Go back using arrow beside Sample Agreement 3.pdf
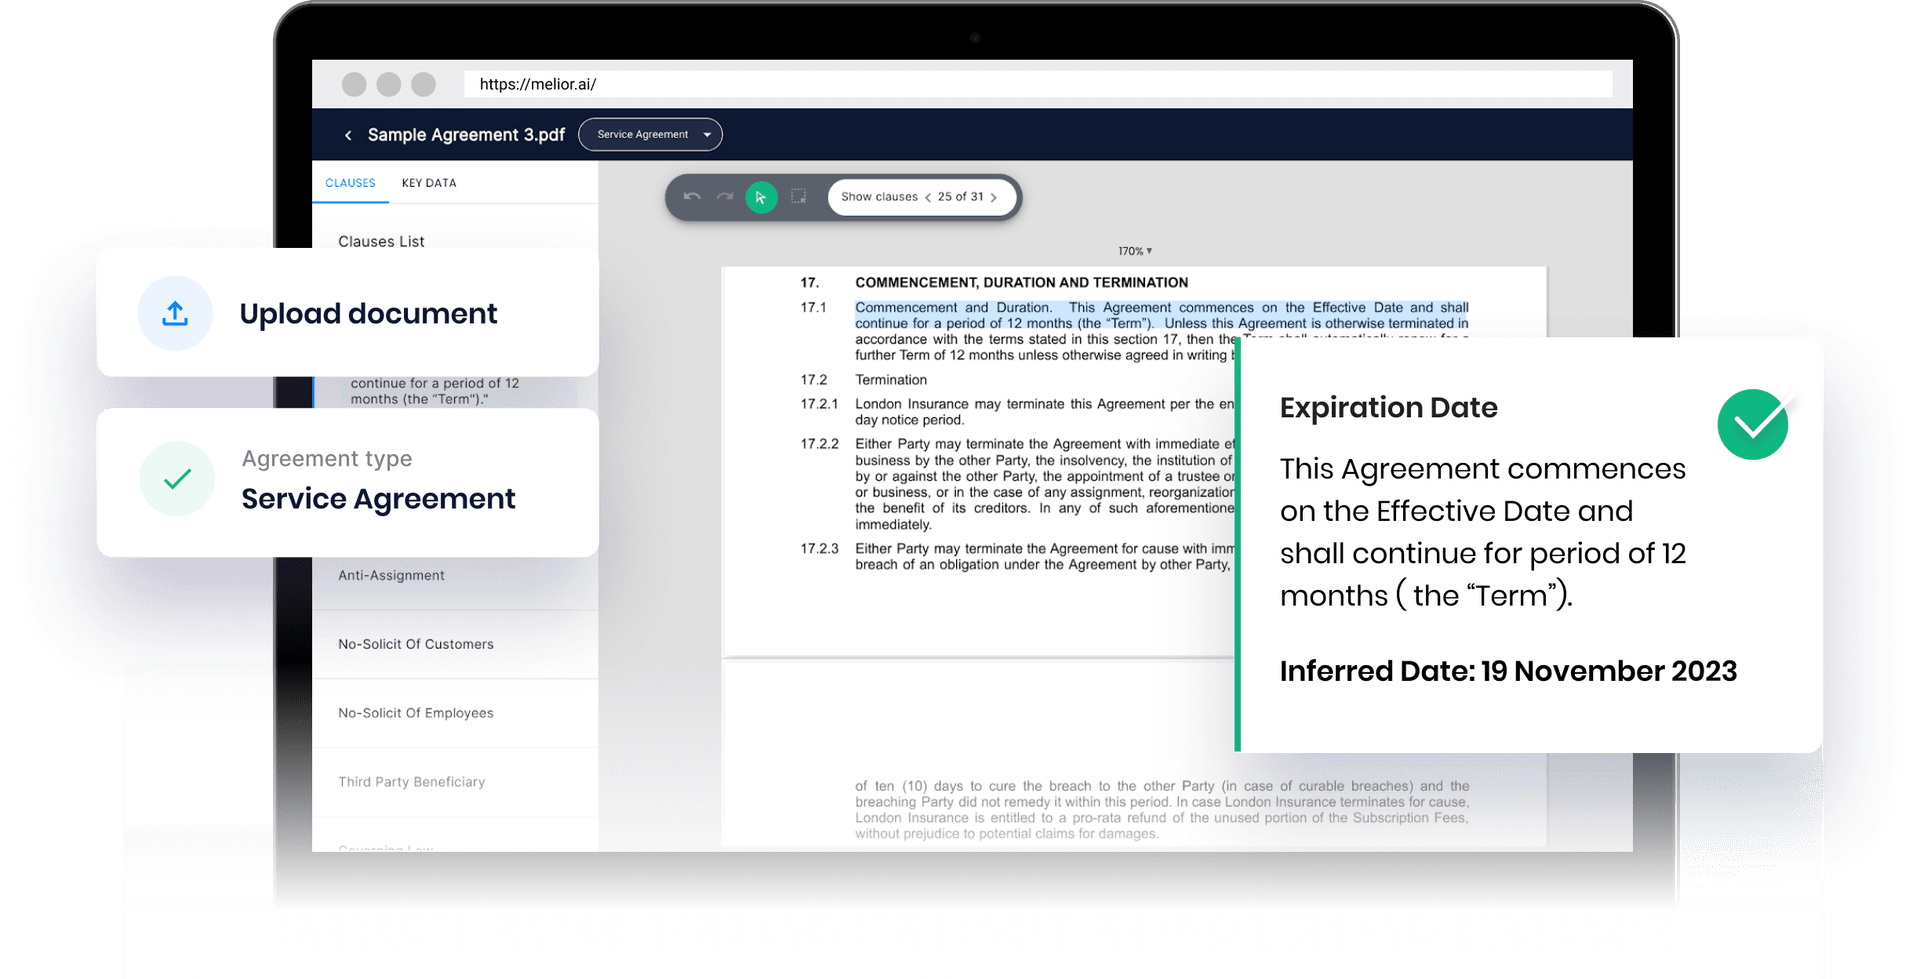This screenshot has height=979, width=1920. (x=348, y=135)
